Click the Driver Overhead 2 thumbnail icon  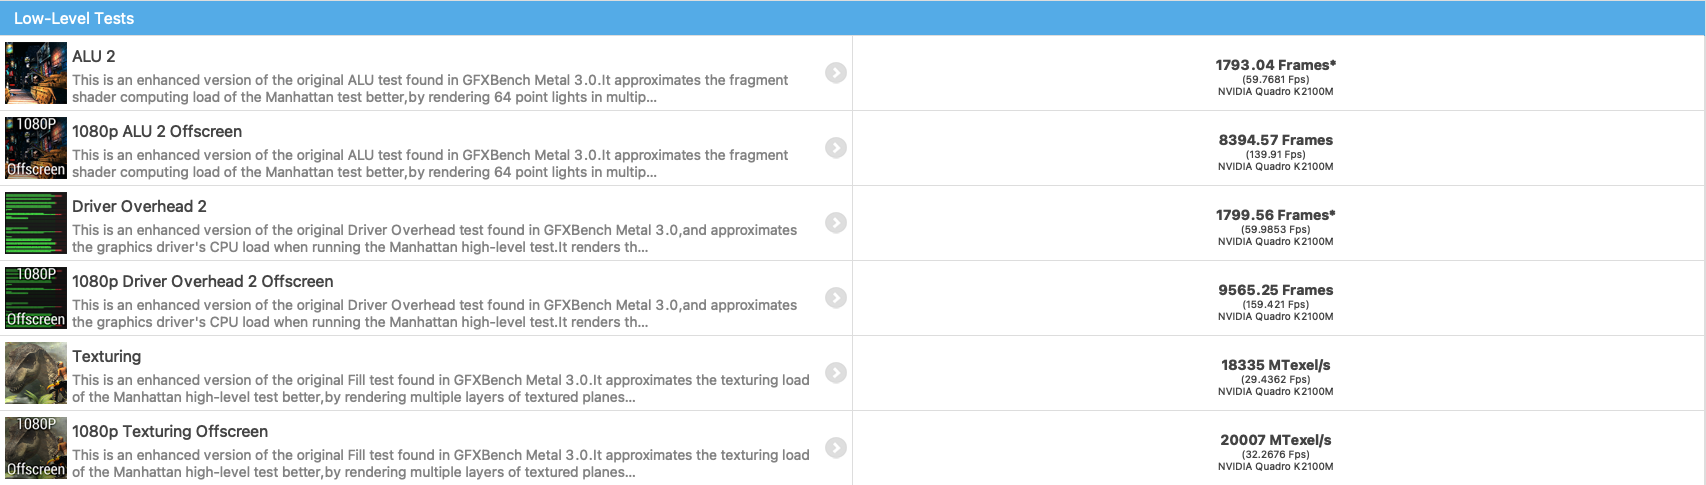pyautogui.click(x=36, y=223)
